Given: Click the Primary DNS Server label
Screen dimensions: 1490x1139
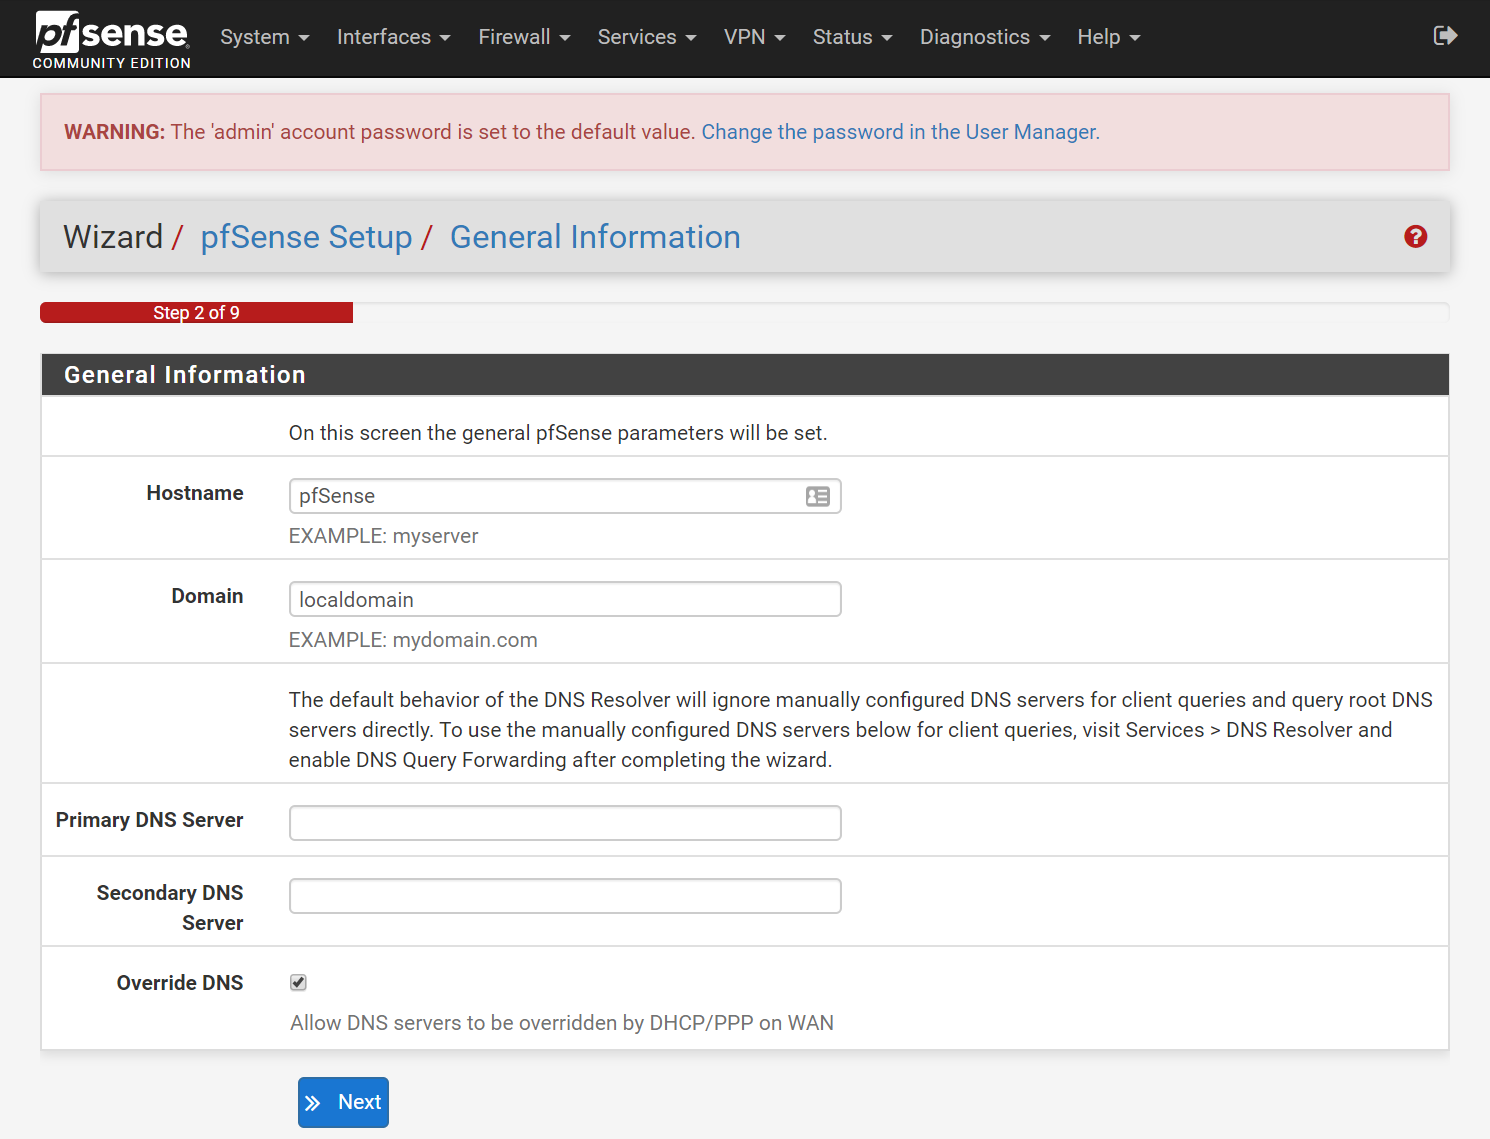Looking at the screenshot, I should coord(150,820).
